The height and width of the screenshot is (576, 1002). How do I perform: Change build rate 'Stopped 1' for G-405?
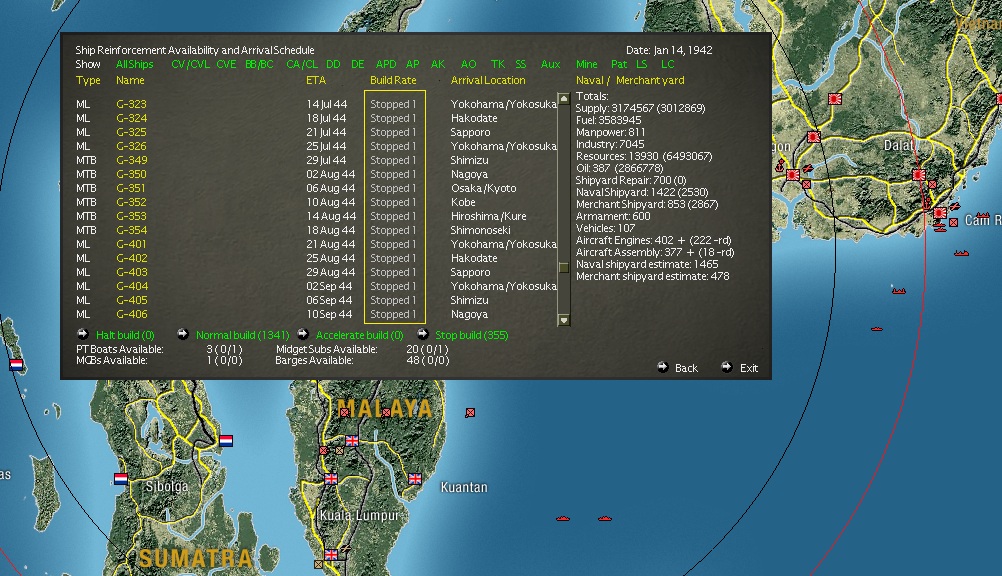point(393,300)
